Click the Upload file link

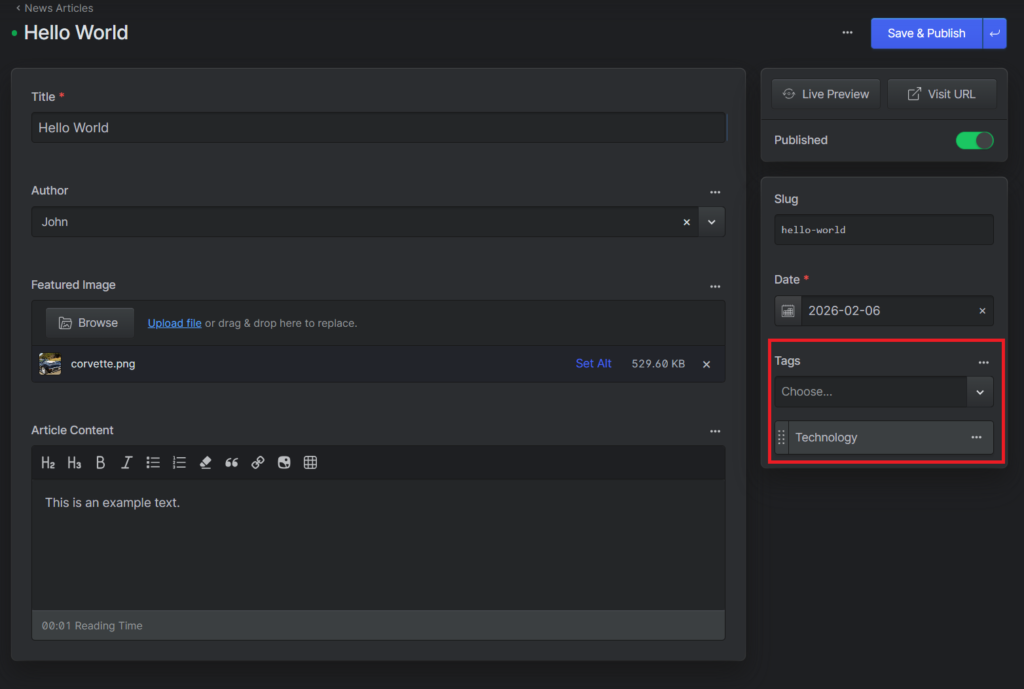tap(174, 323)
